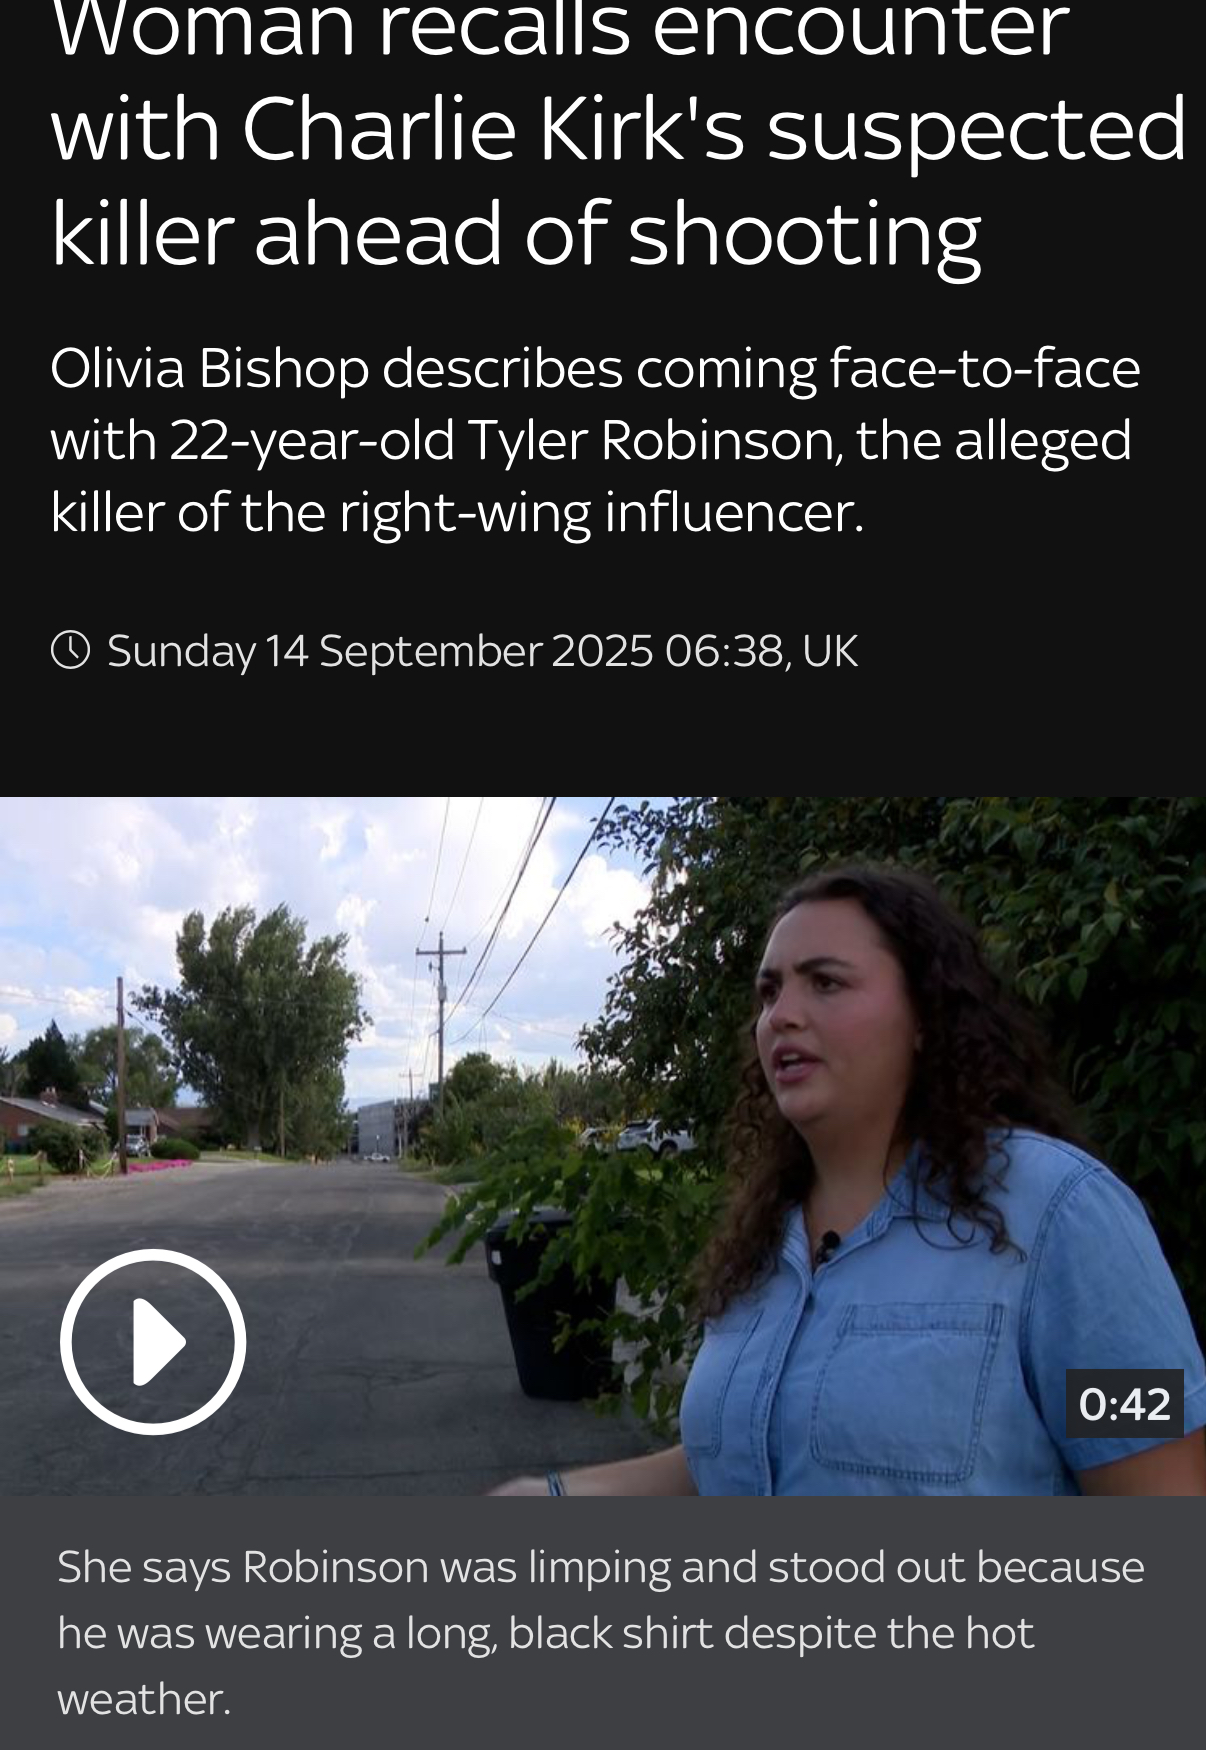This screenshot has width=1206, height=1750.
Task: Click the clock icon beside the date
Action: pos(70,650)
